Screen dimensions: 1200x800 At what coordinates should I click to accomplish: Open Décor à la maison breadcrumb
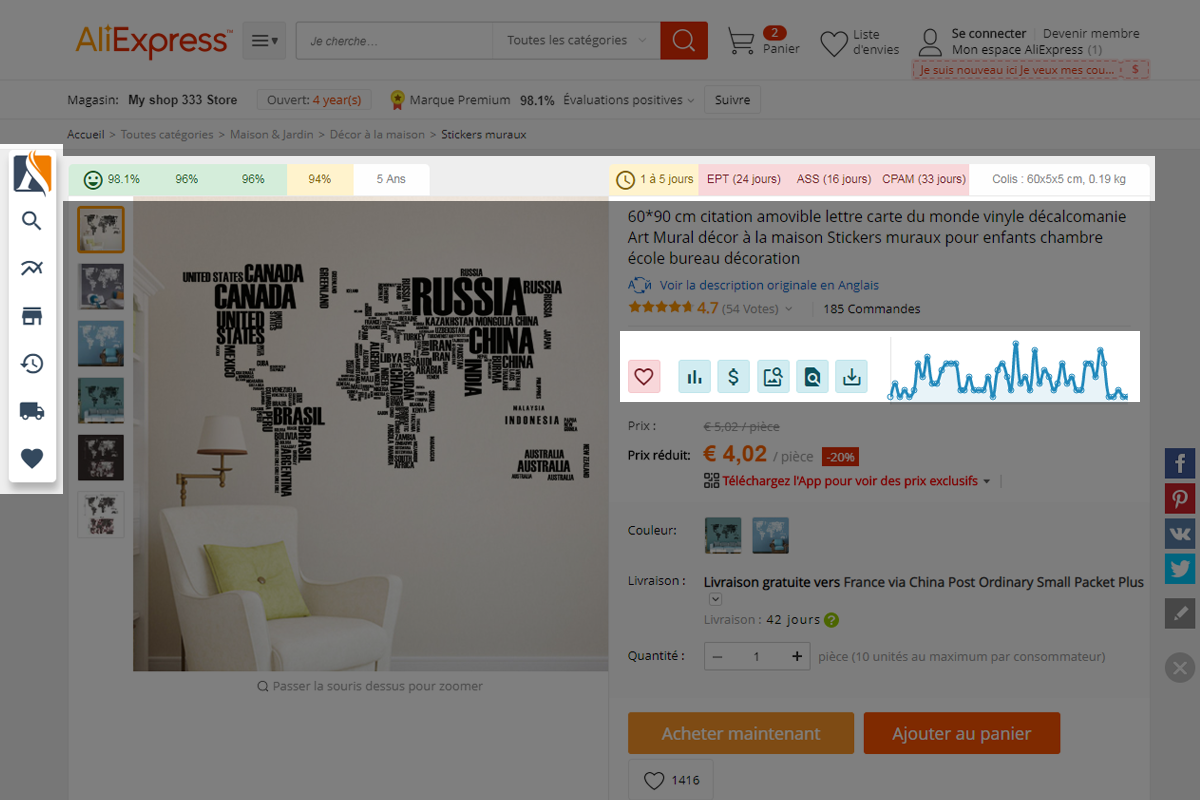(377, 134)
